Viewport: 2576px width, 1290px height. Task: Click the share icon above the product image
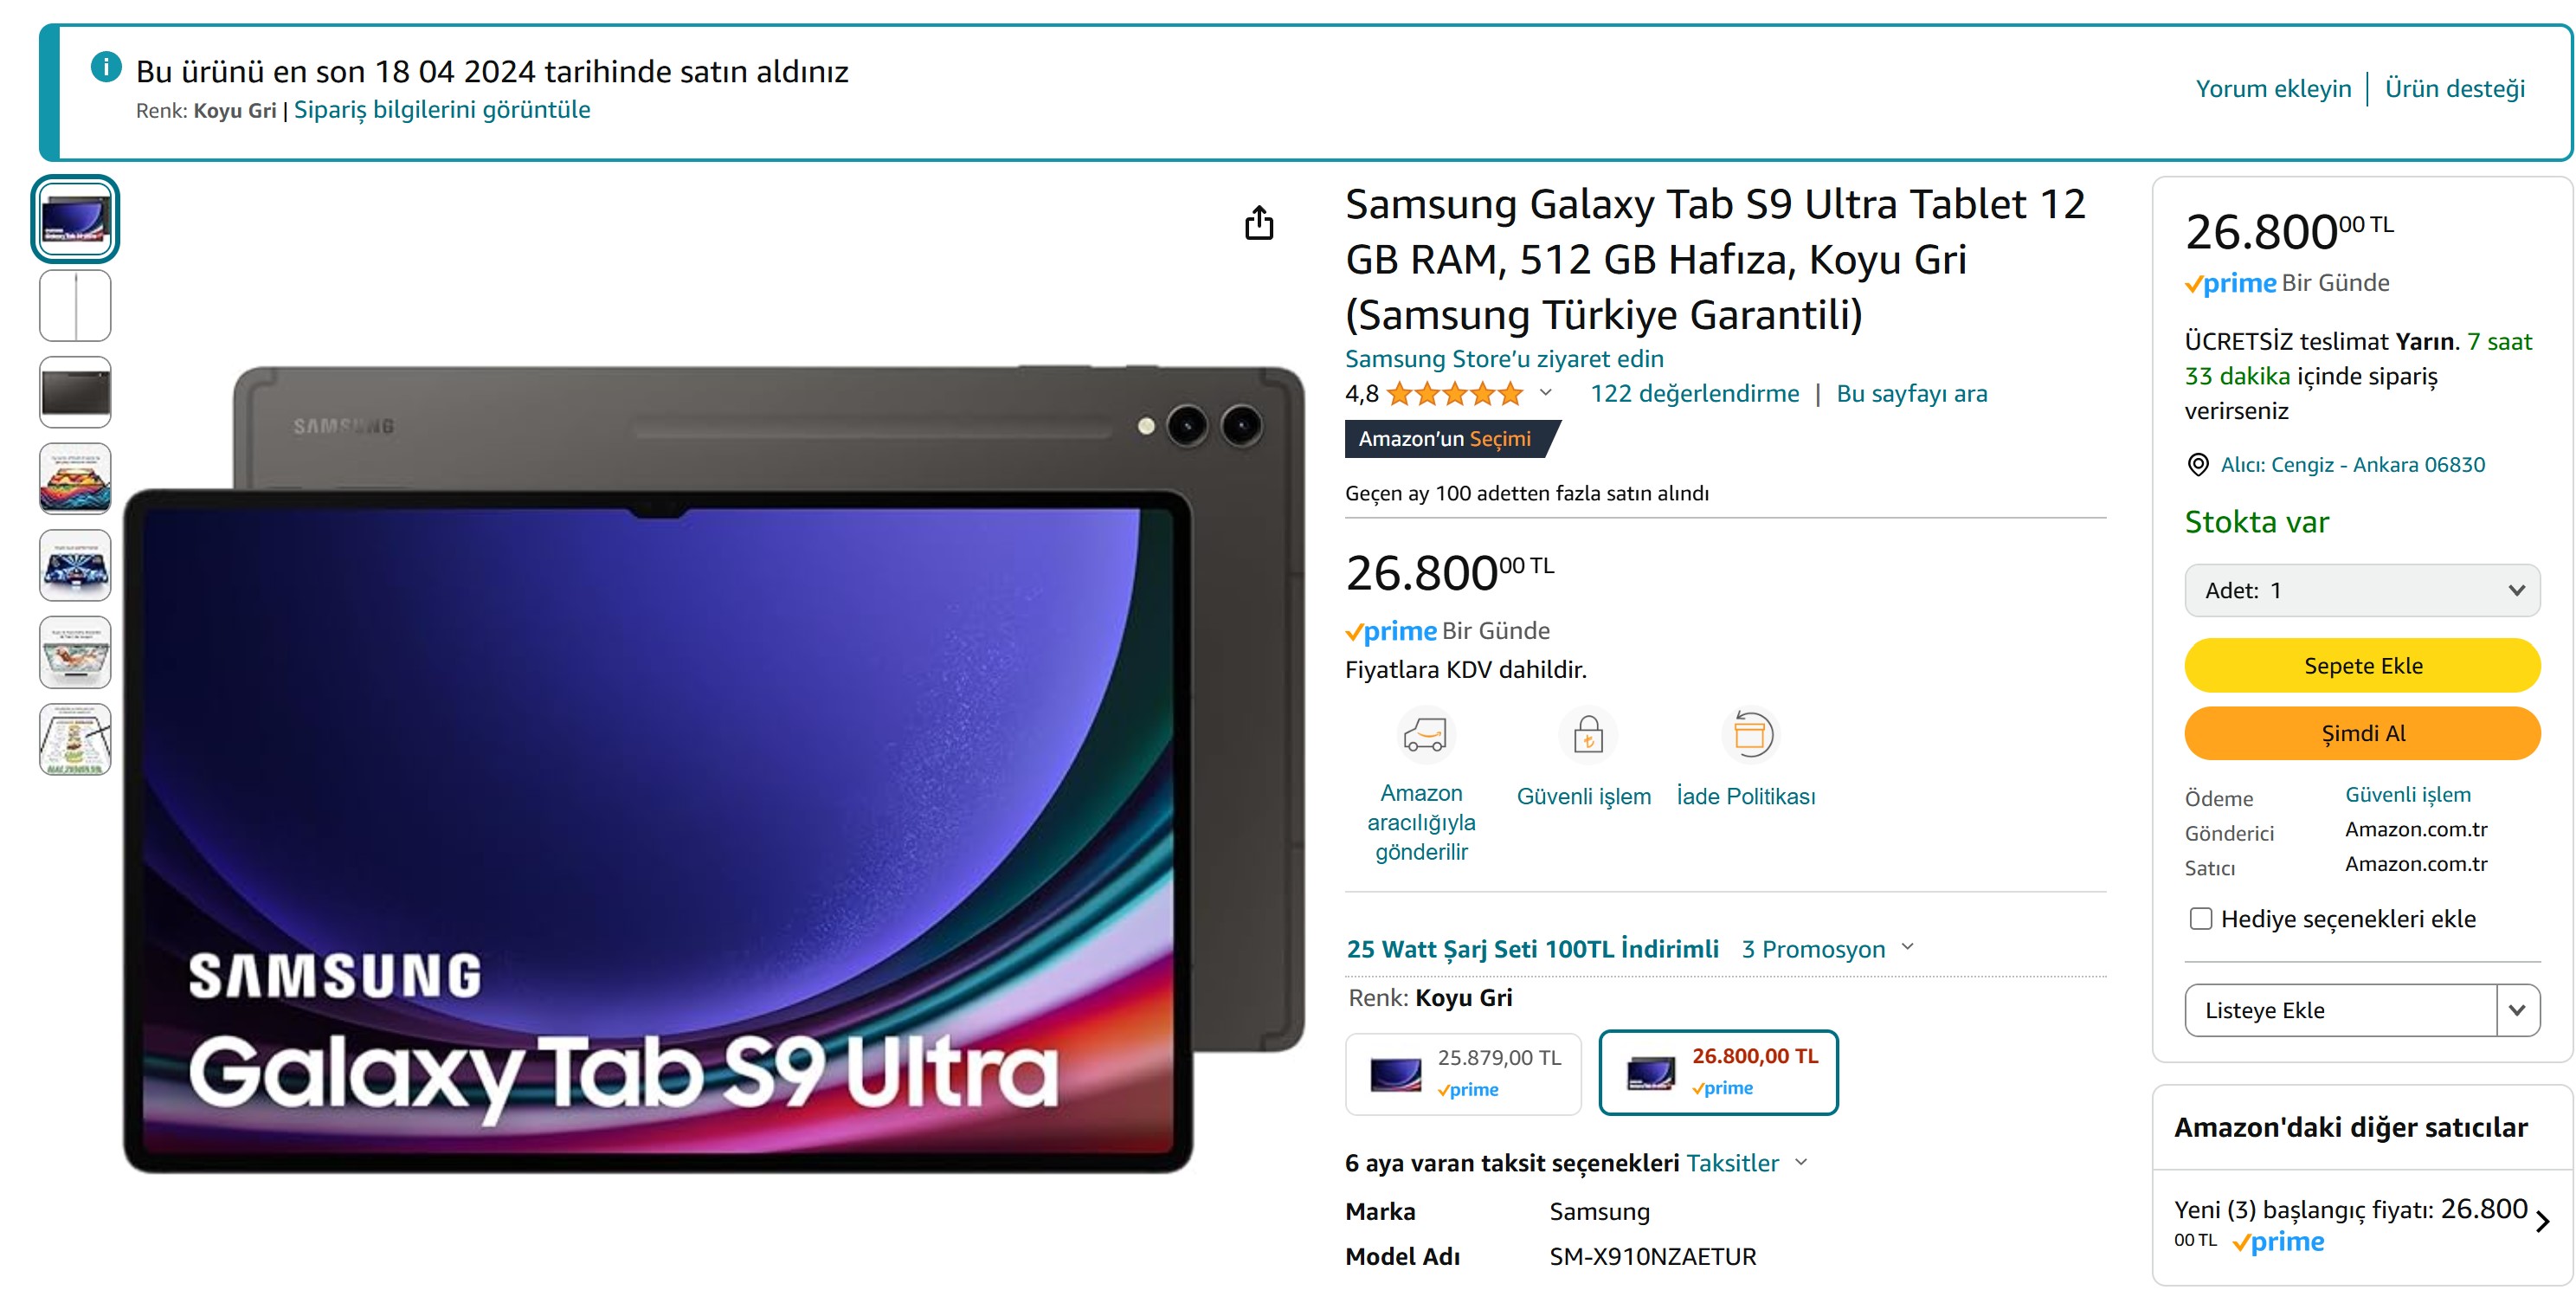1259,223
